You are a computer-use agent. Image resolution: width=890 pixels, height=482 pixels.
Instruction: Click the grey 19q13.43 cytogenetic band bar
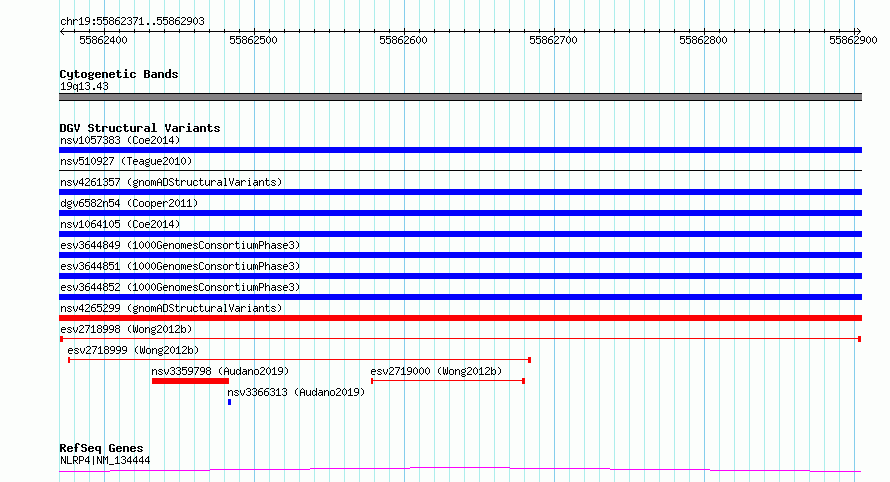pyautogui.click(x=460, y=97)
